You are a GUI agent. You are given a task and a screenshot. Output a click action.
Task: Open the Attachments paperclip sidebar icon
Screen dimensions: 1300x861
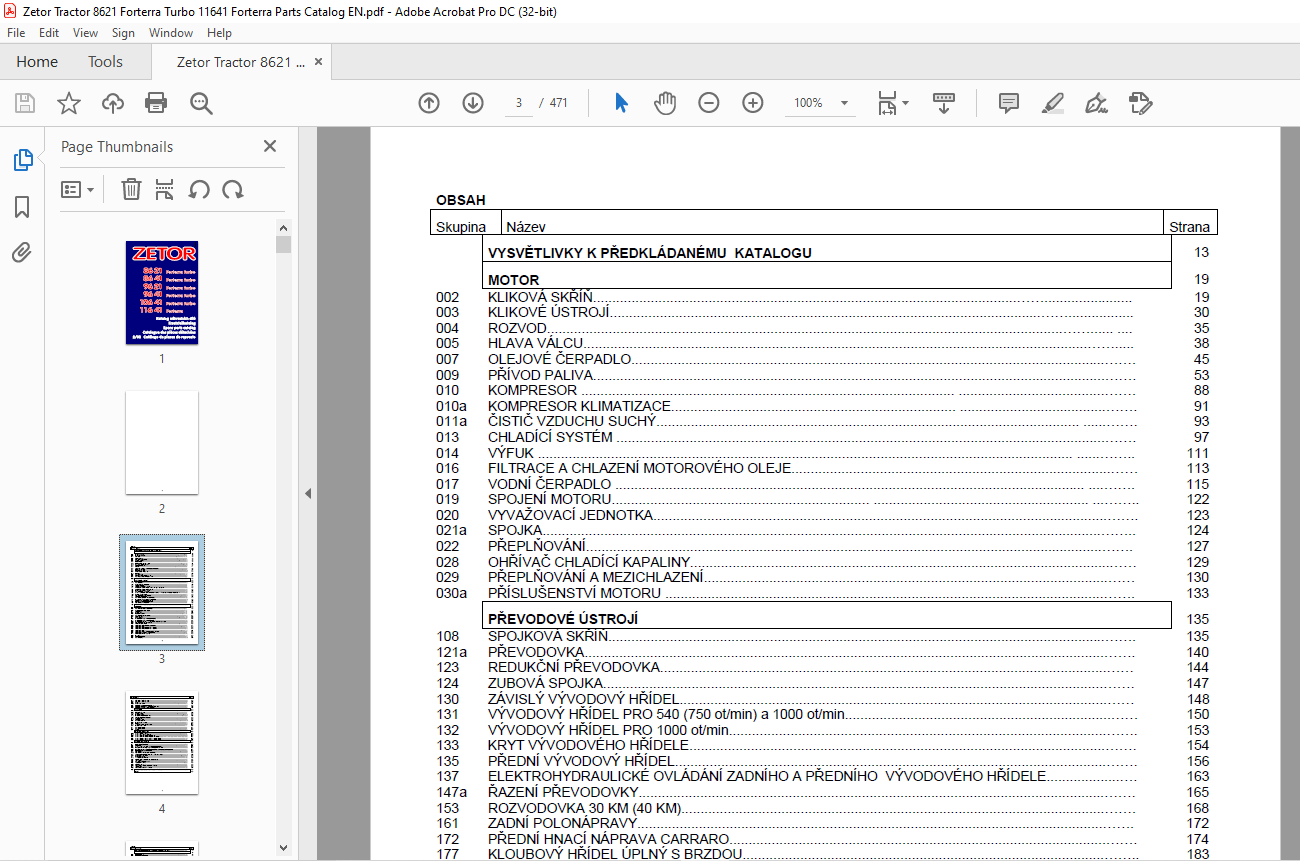[x=22, y=252]
